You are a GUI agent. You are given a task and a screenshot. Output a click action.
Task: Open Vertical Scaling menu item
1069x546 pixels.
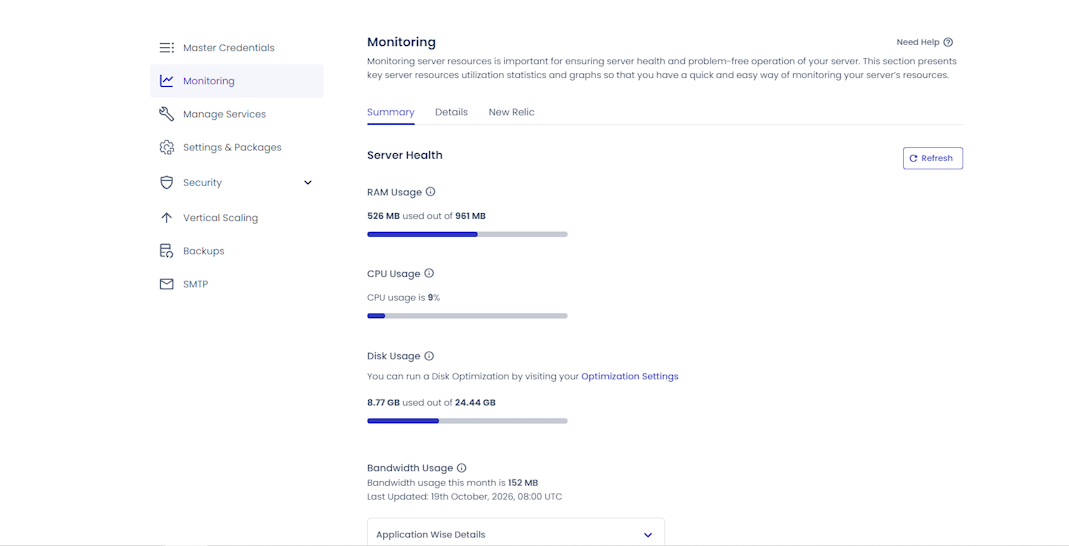tap(237, 218)
